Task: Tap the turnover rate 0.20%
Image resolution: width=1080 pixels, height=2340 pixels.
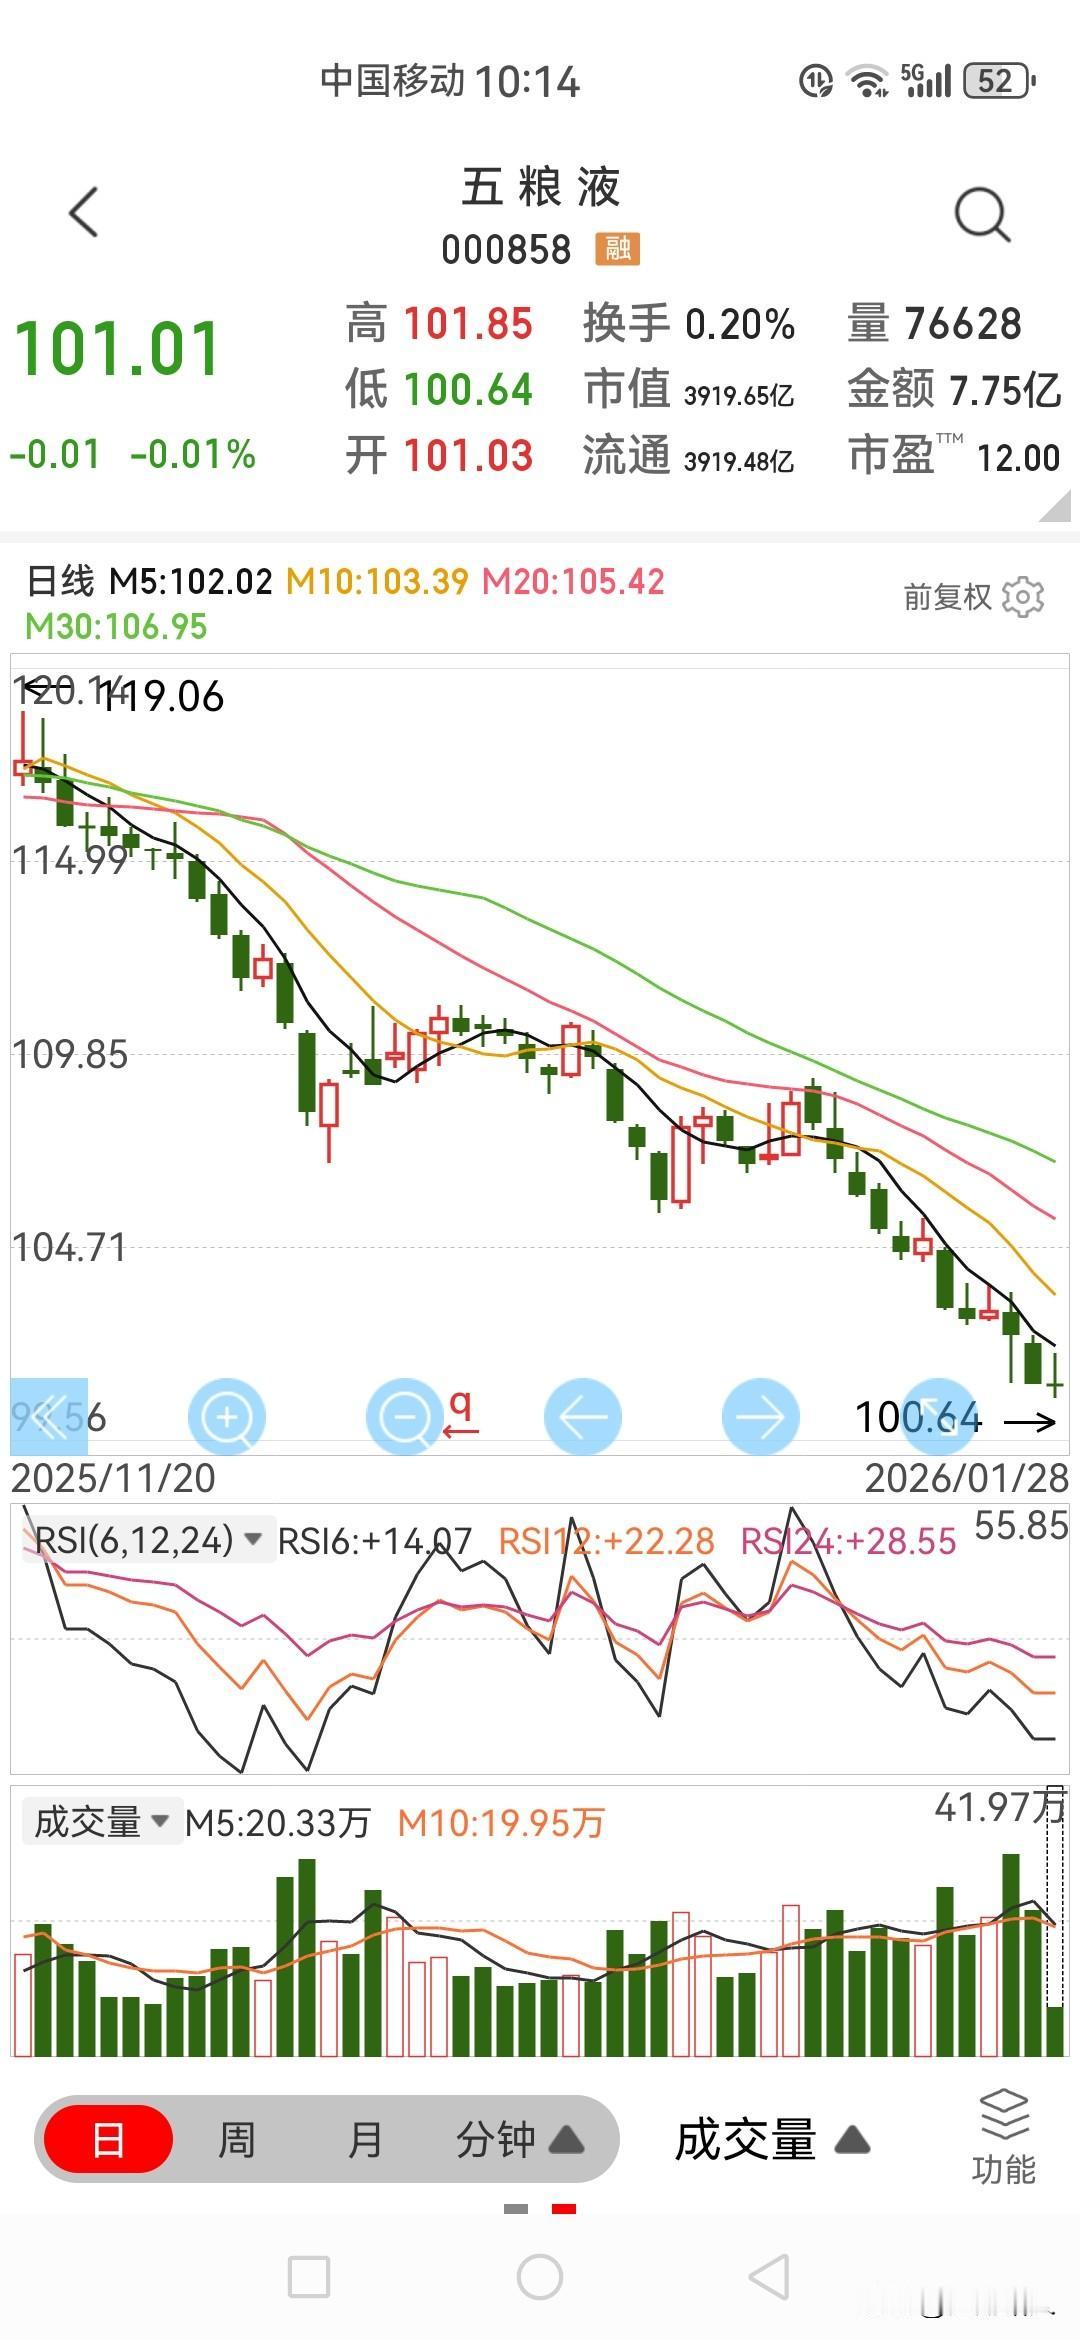Action: pos(740,324)
